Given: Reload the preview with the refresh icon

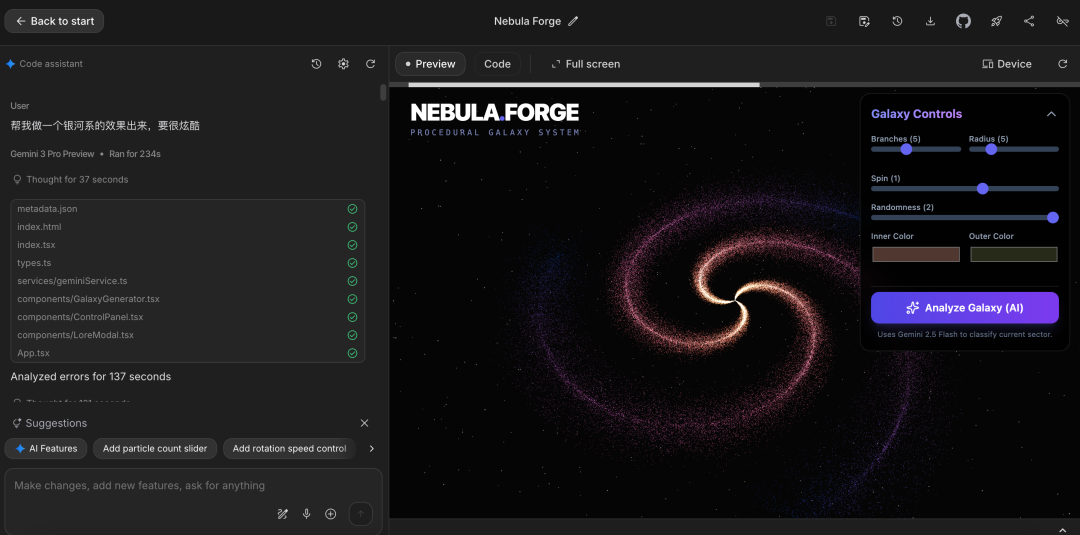Looking at the screenshot, I should (x=1062, y=64).
